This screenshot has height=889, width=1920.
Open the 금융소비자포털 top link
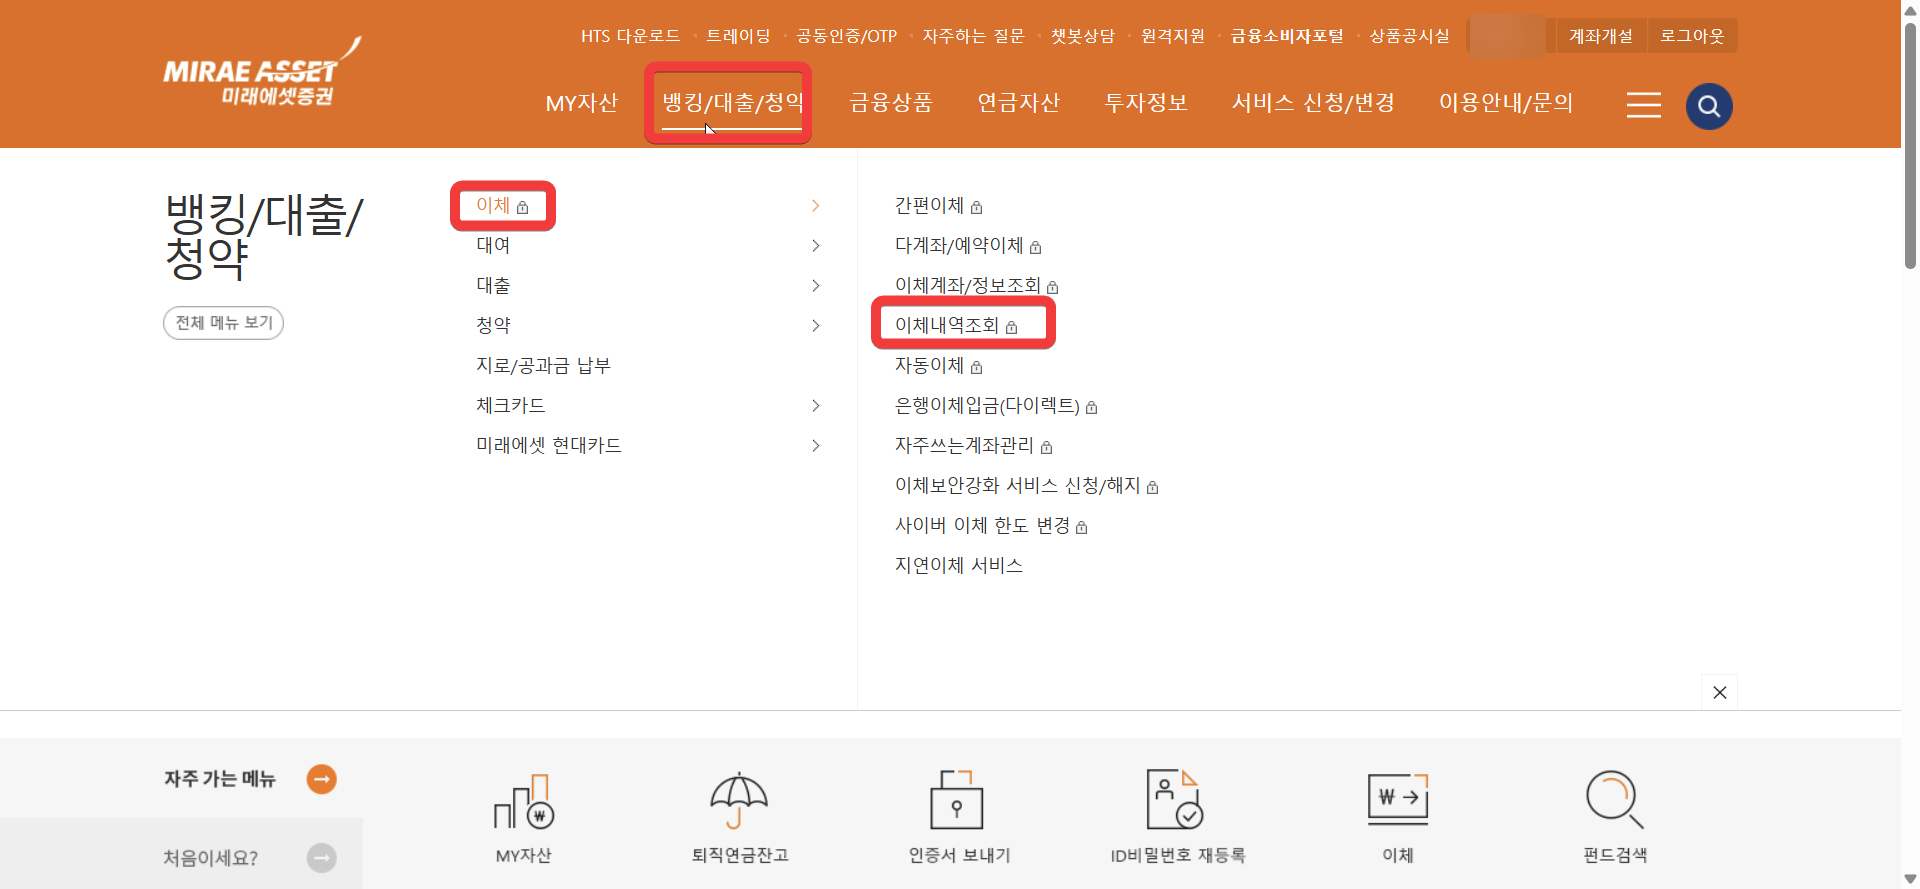tap(1286, 36)
